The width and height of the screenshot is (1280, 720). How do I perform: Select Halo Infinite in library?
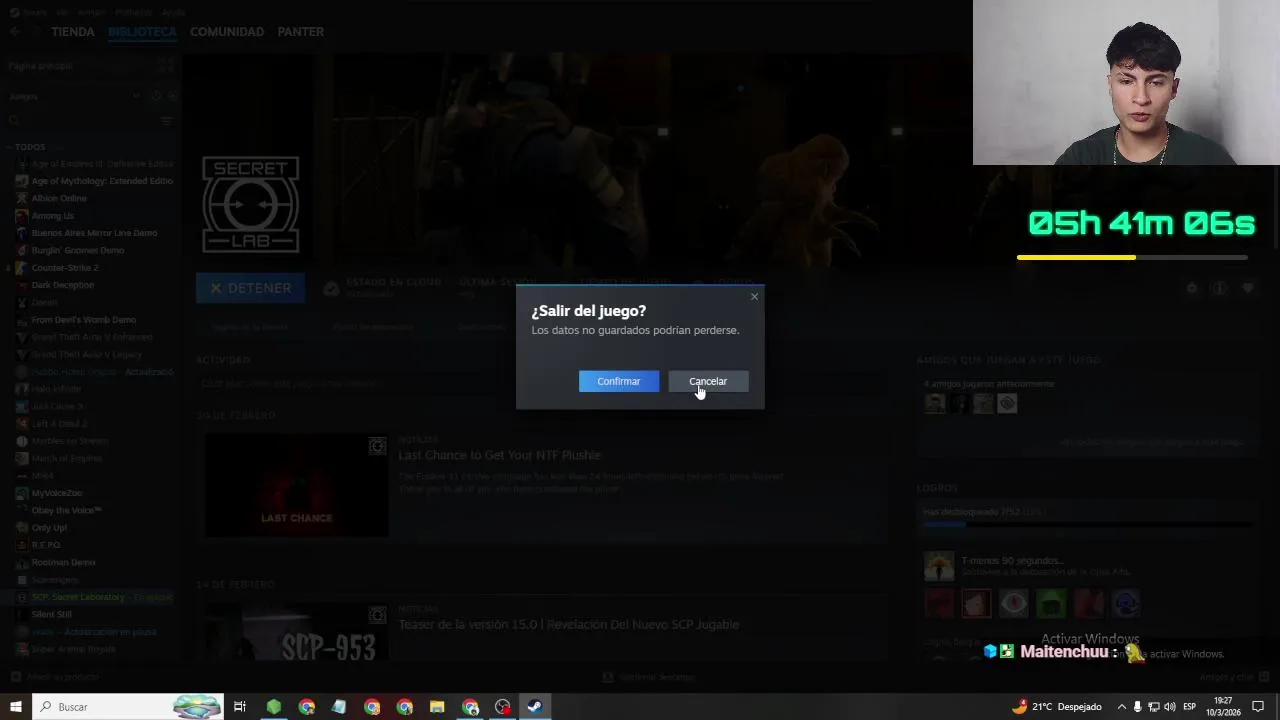56,389
